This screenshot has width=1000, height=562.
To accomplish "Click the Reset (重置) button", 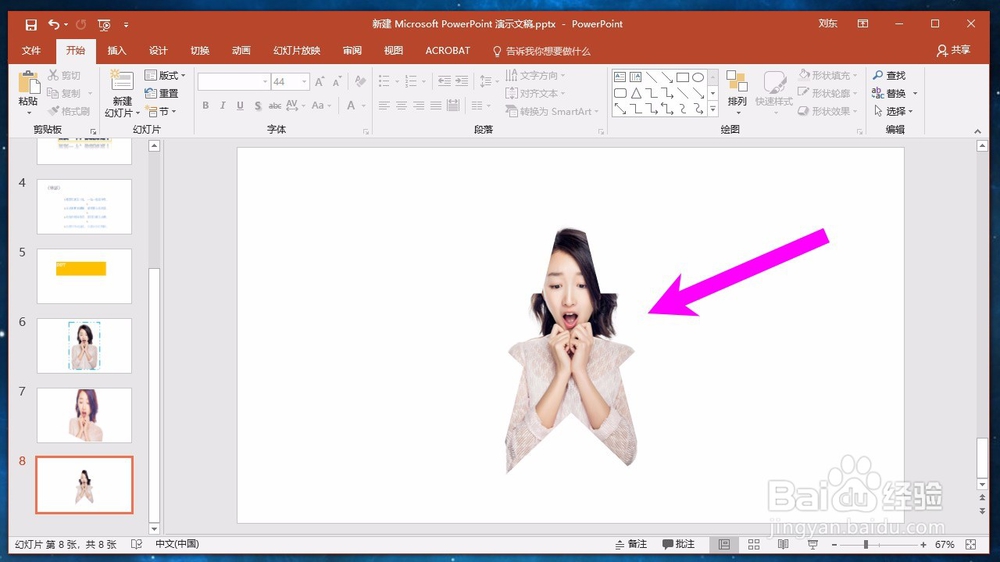I will tap(161, 93).
